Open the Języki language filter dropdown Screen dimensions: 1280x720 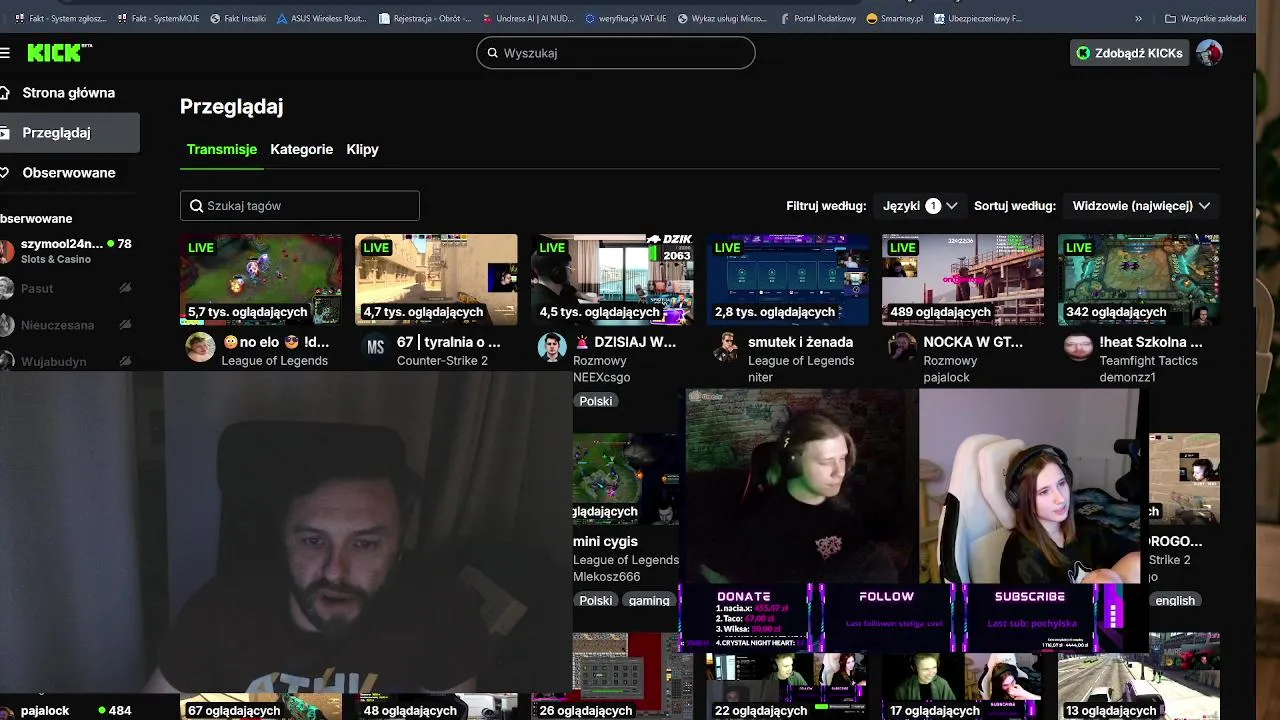coord(920,206)
